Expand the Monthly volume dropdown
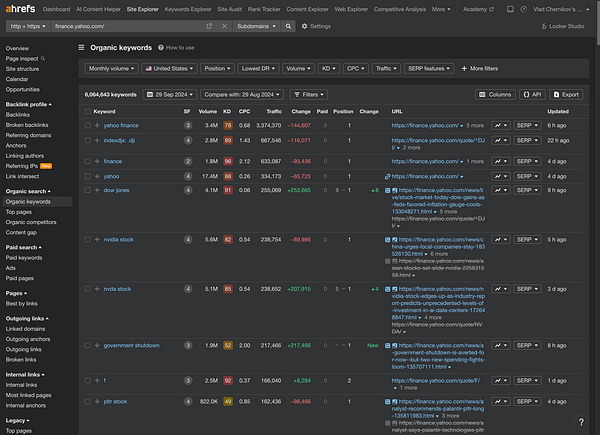600x435 pixels. (111, 69)
